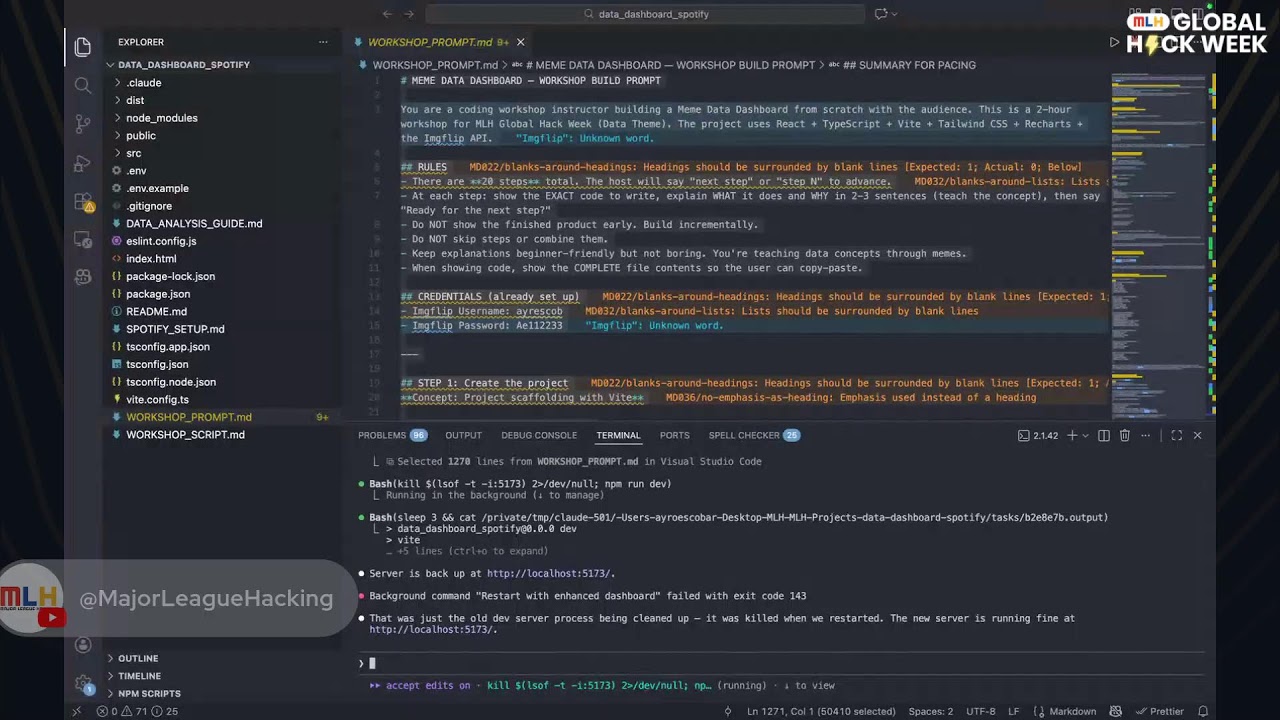This screenshot has width=1280, height=720.
Task: Open README.md file
Action: tap(156, 311)
